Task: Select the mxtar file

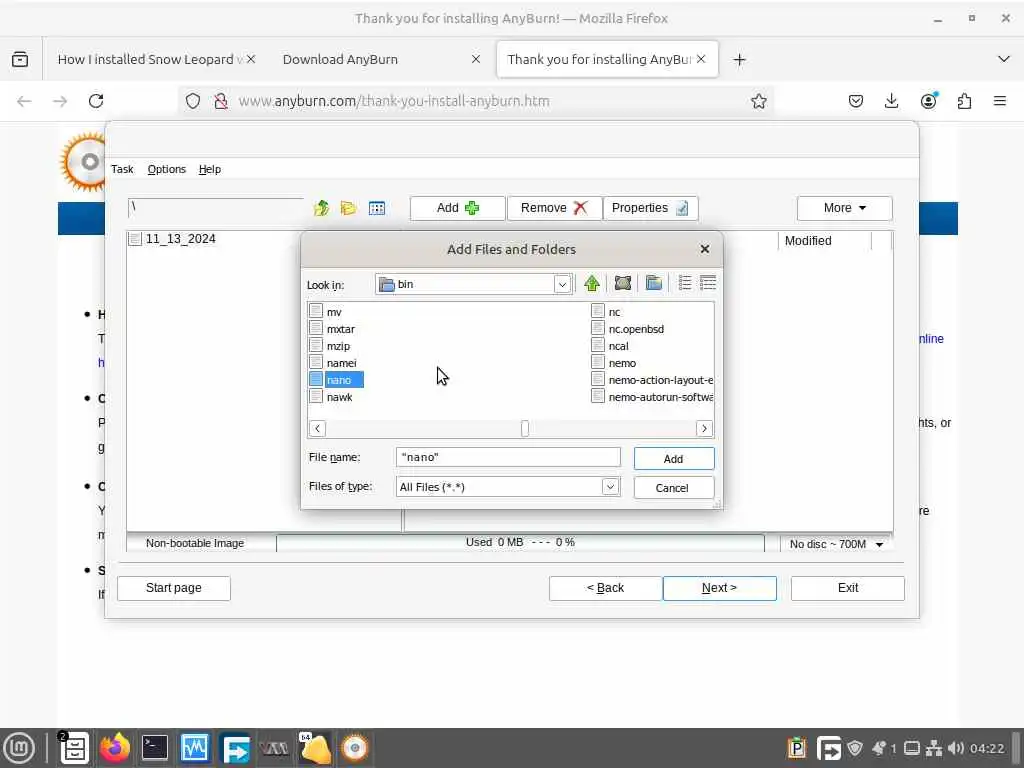Action: (x=340, y=329)
